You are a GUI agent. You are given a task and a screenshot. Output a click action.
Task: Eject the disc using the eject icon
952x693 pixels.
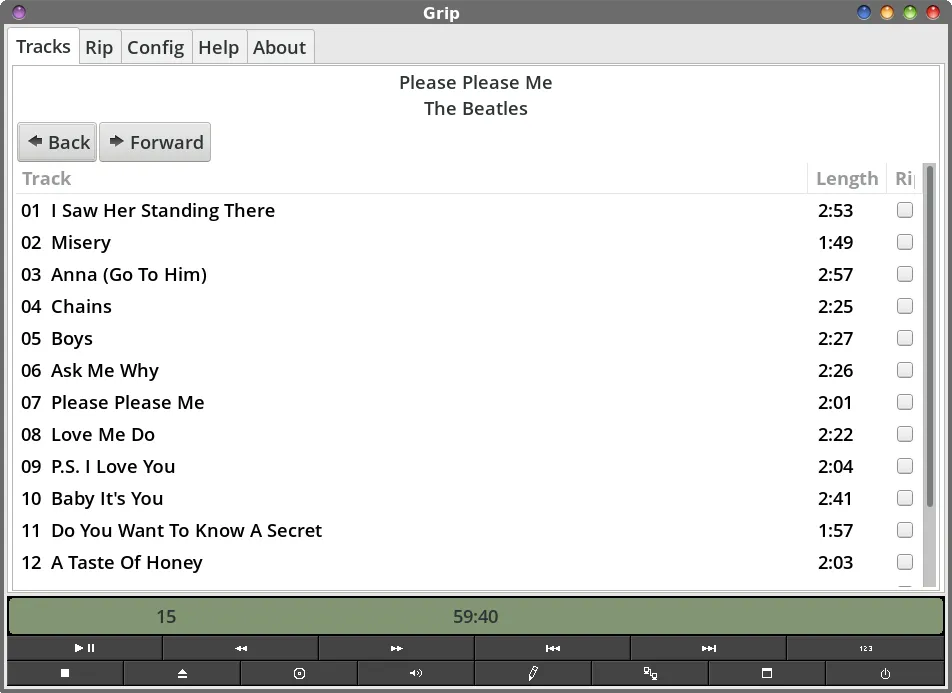tap(182, 673)
